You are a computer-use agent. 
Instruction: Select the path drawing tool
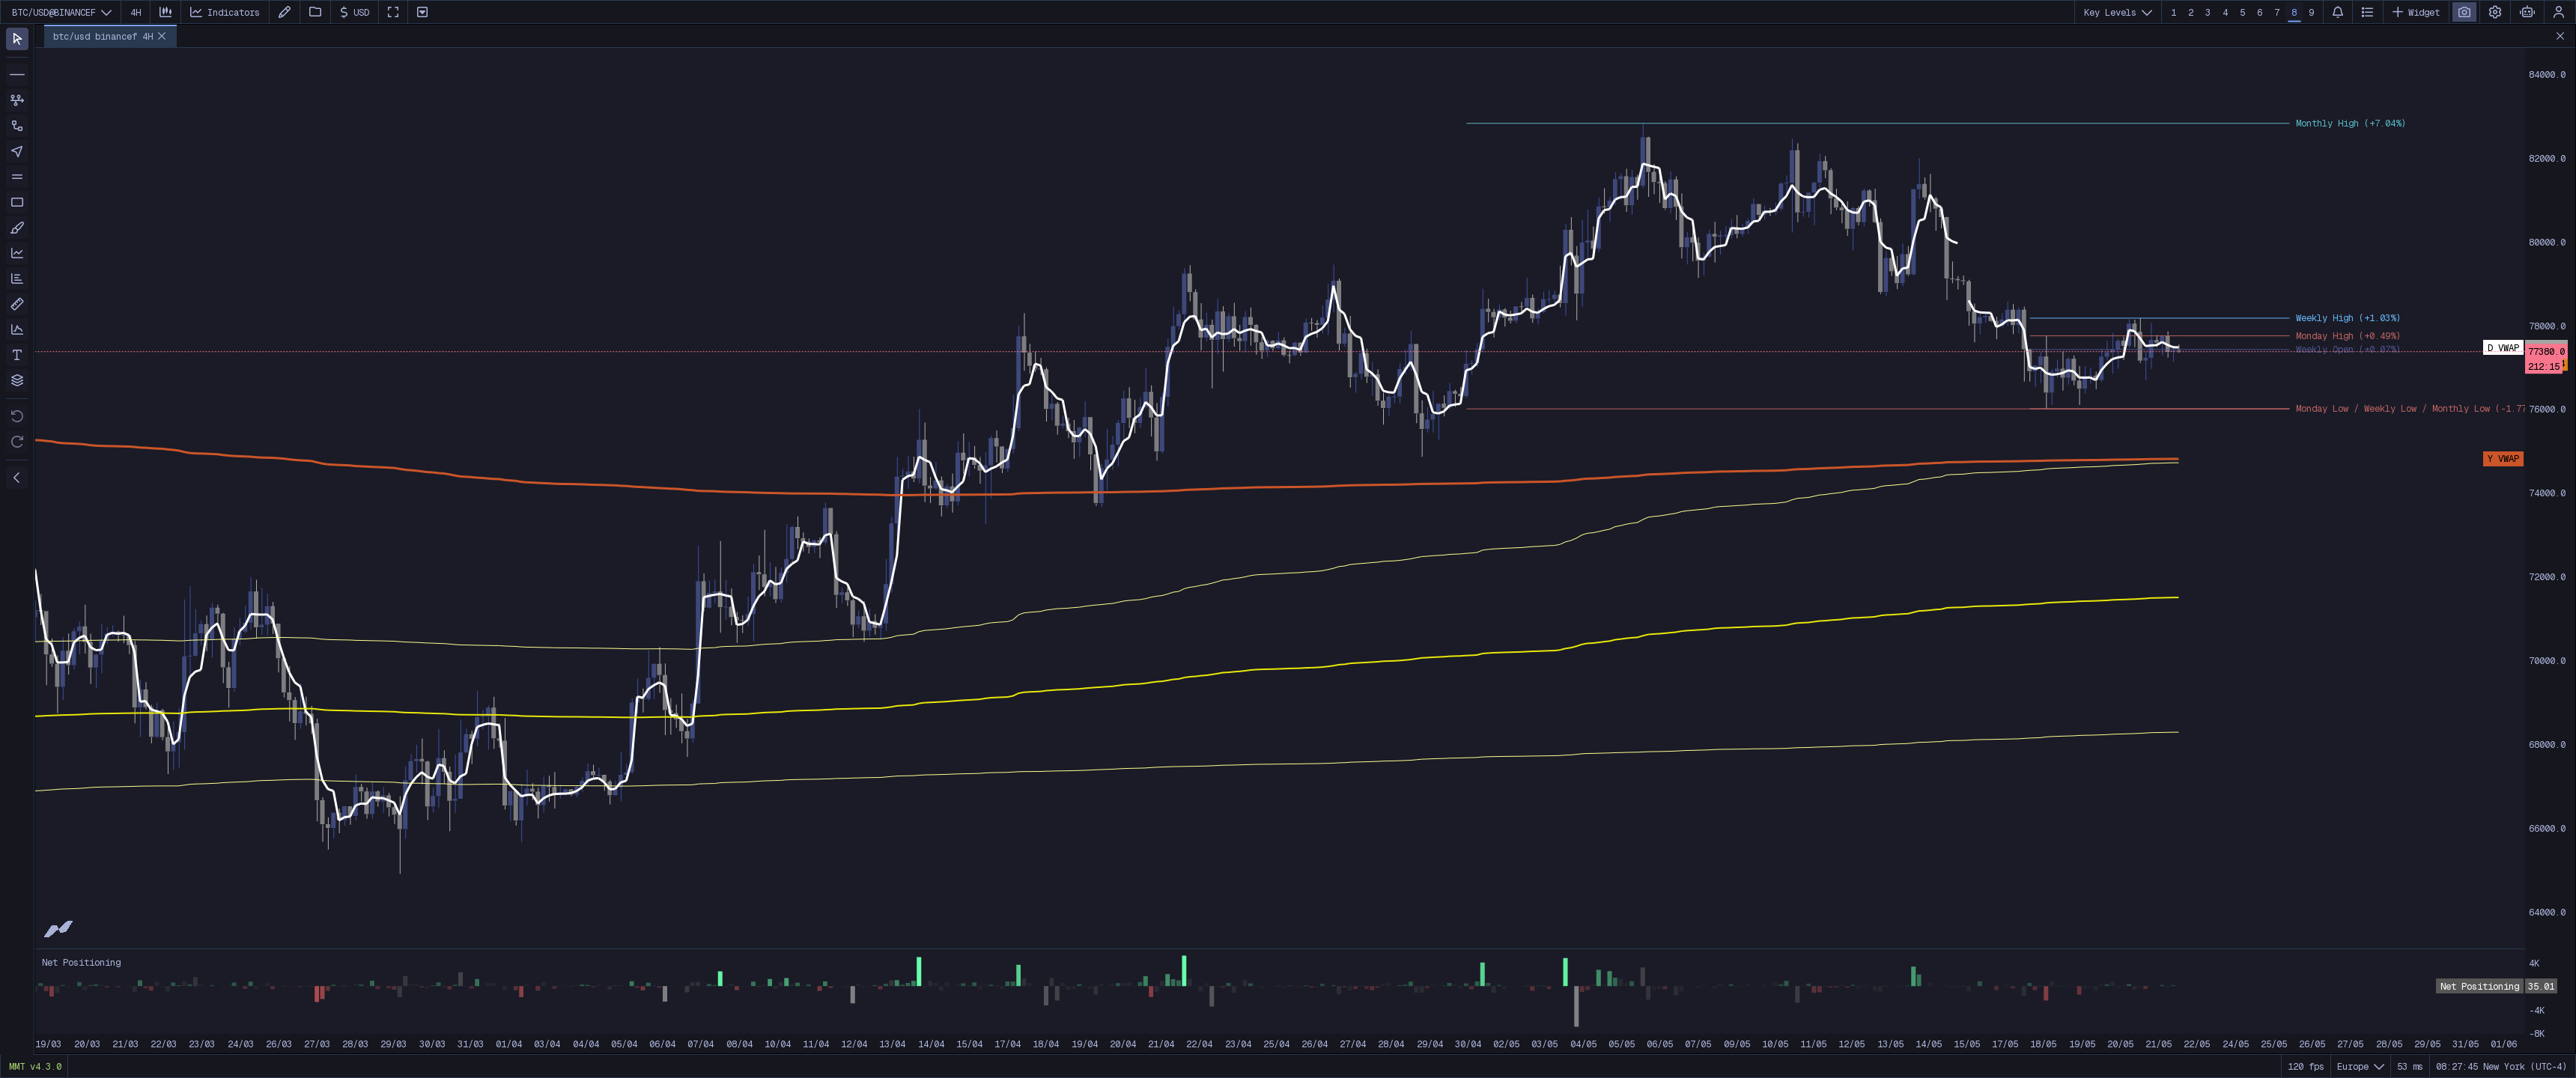coord(17,126)
